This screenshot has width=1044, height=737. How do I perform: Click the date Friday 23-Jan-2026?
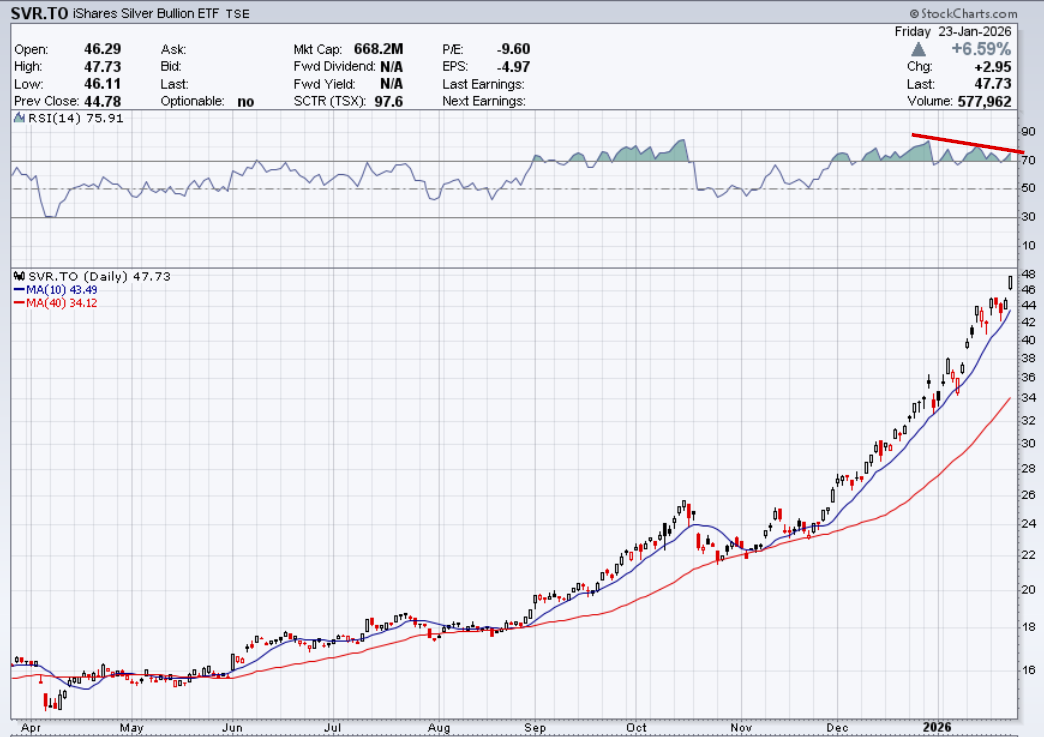953,31
